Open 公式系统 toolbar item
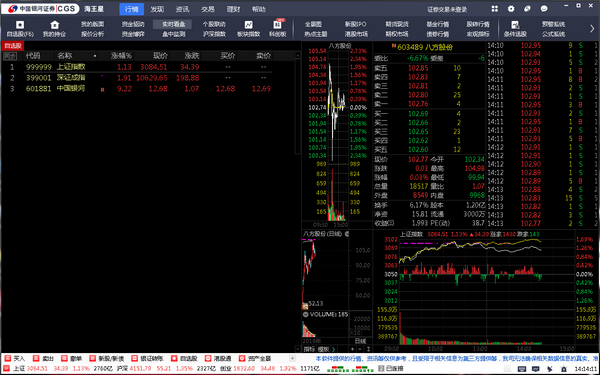This screenshot has height=375, width=600. [553, 34]
